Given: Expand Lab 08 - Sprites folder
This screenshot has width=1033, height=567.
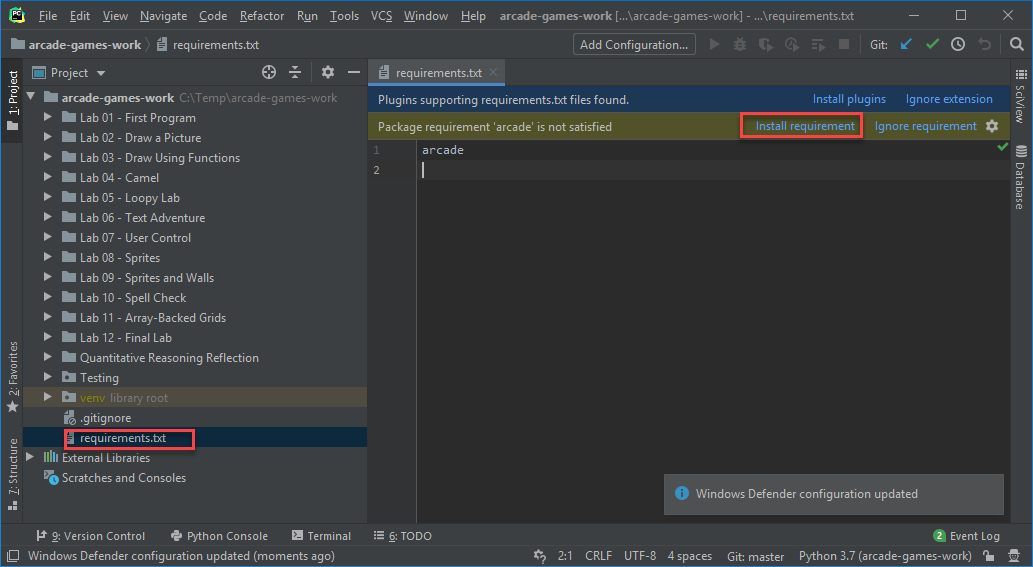Looking at the screenshot, I should pyautogui.click(x=47, y=257).
